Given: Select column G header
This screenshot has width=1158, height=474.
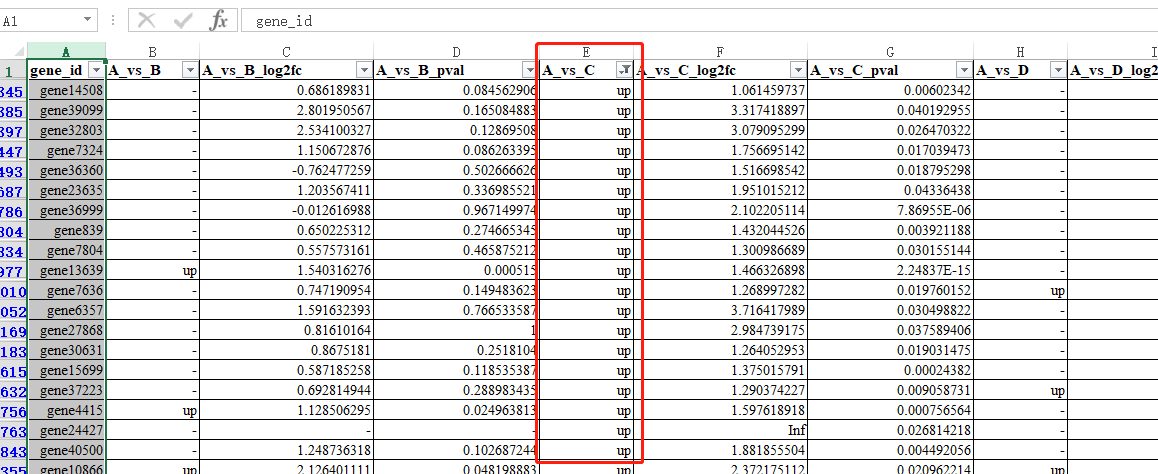Looking at the screenshot, I should pos(890,51).
